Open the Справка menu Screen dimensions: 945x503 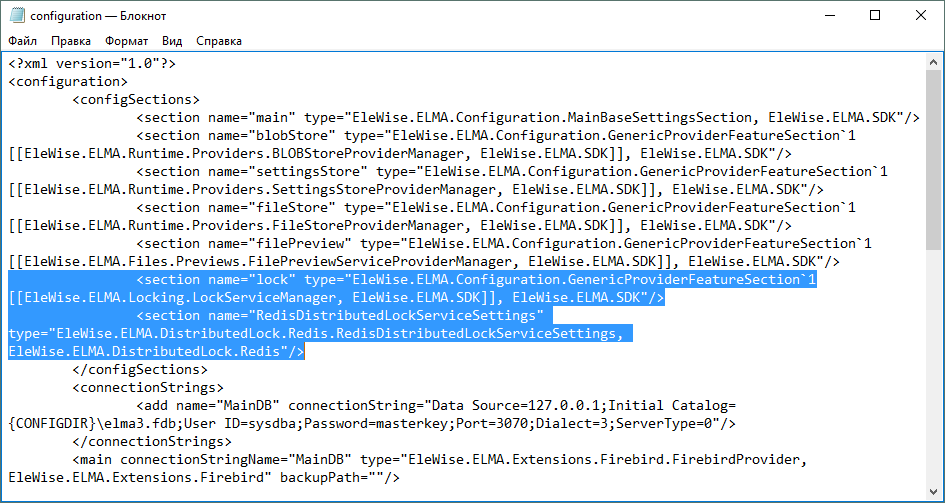[219, 41]
